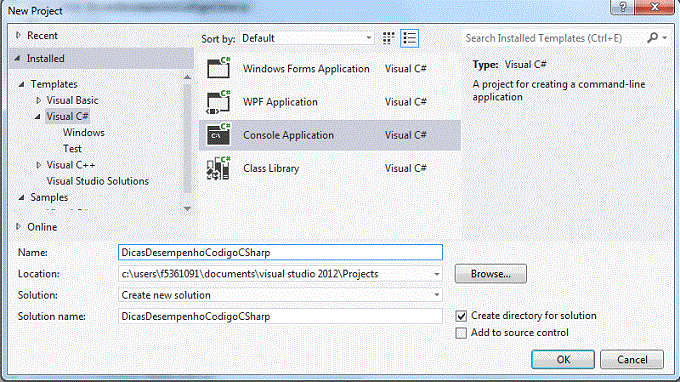Collapse the Visual C# node arrow
Viewport: 680px width, 382px height.
point(38,117)
